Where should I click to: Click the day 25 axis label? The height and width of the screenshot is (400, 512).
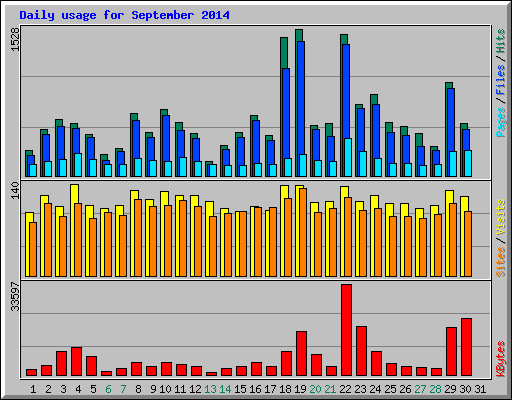click(x=390, y=389)
